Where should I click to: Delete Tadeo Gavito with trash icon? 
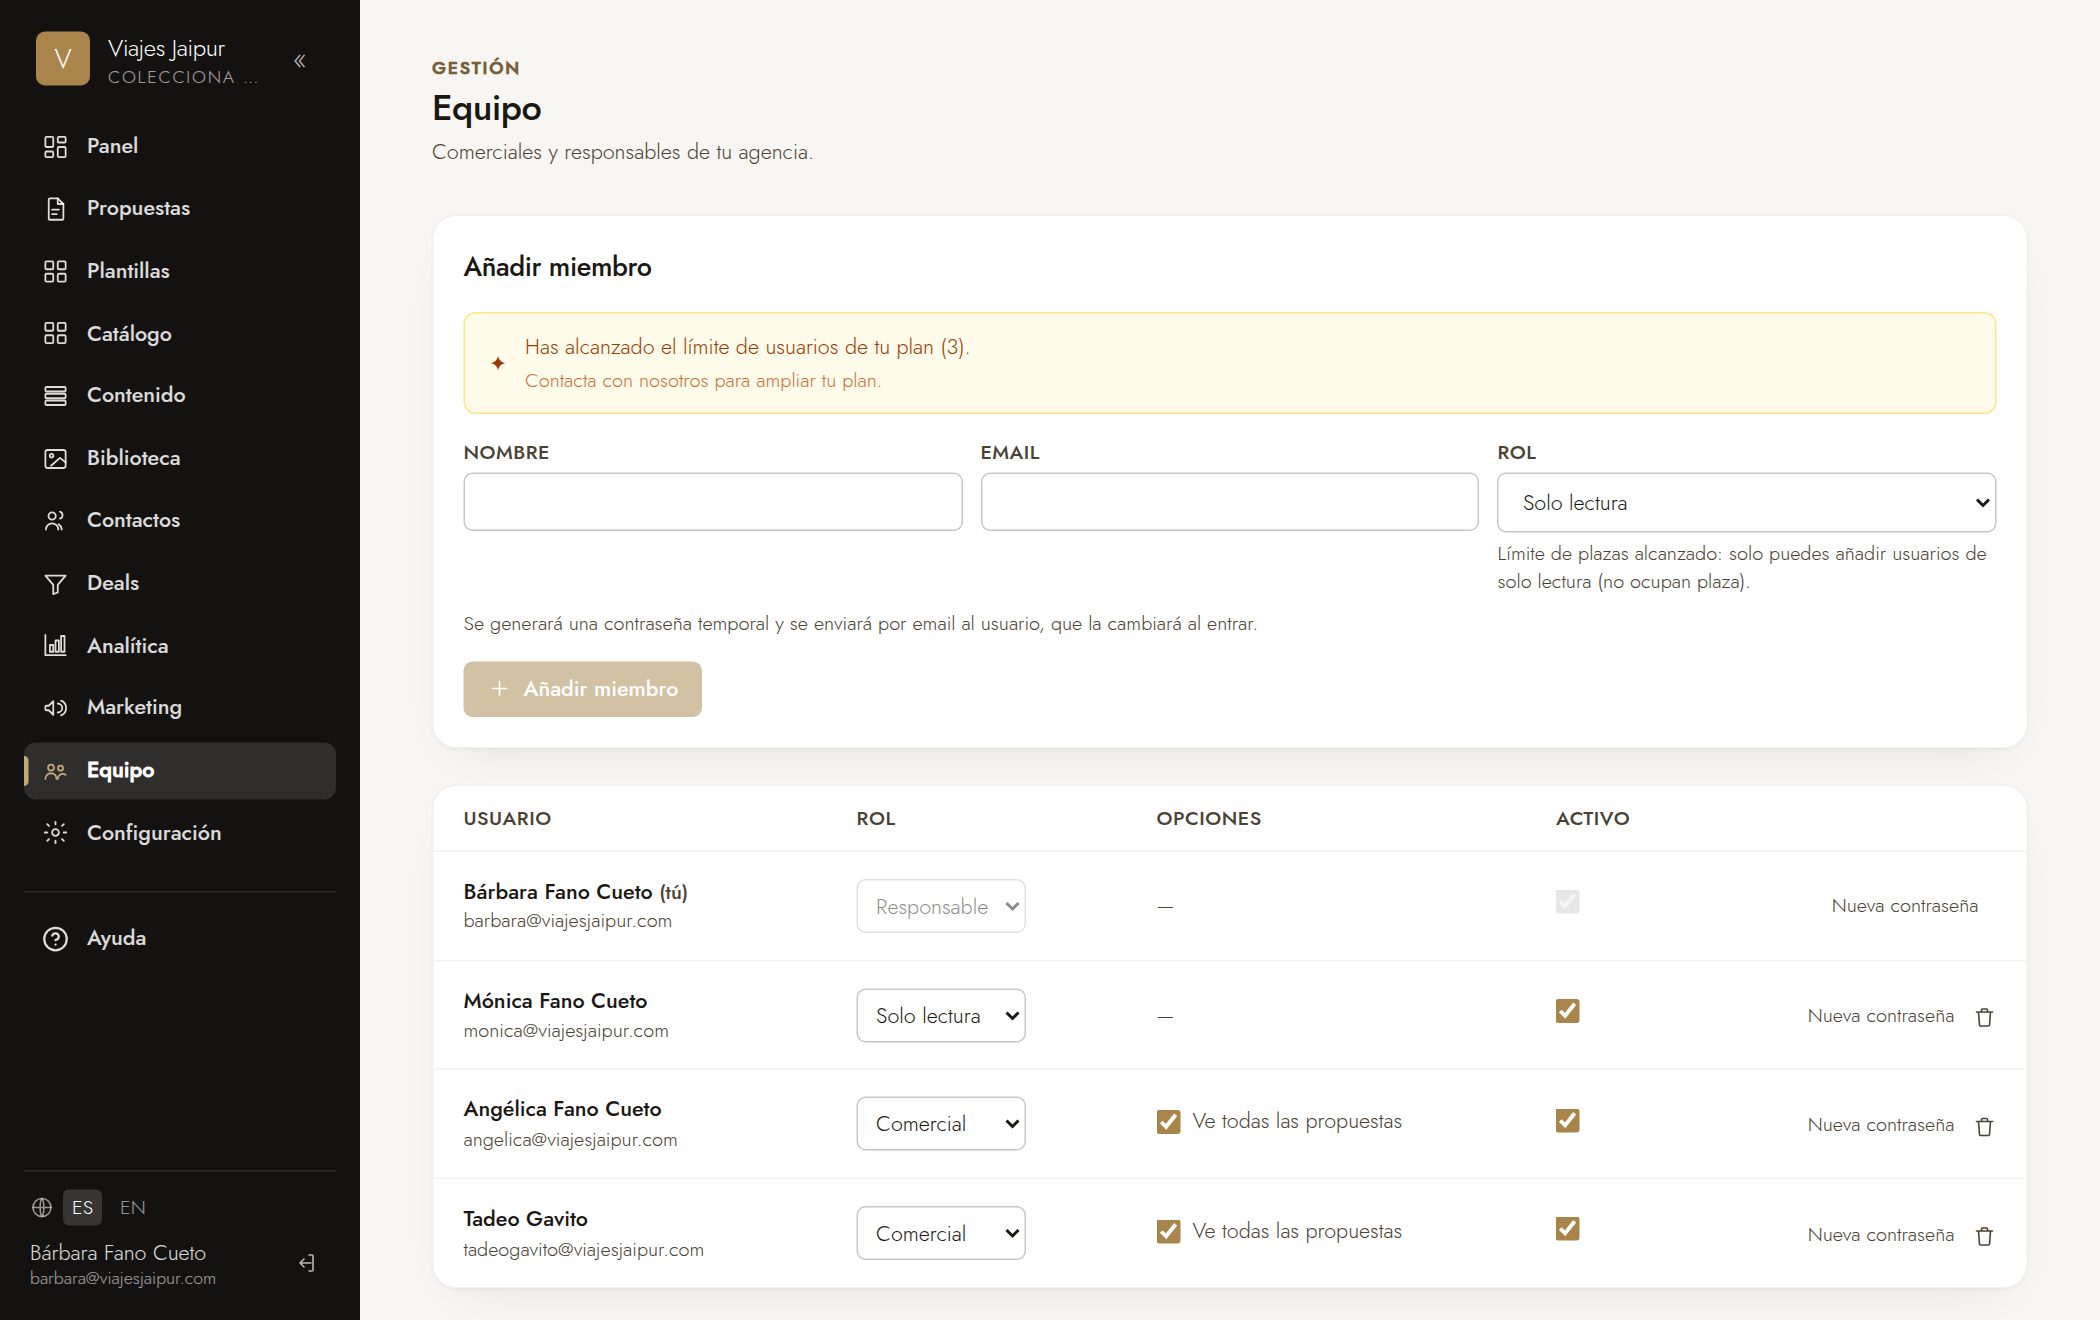tap(1985, 1236)
